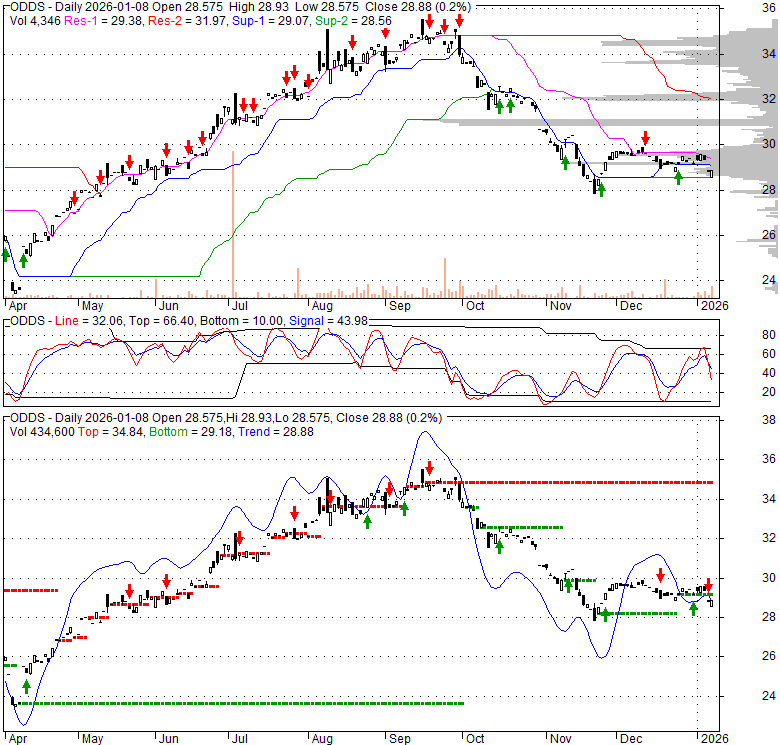Click the green buy arrow in April on bottom chart
Screen dimensions: 780x745
click(26, 687)
